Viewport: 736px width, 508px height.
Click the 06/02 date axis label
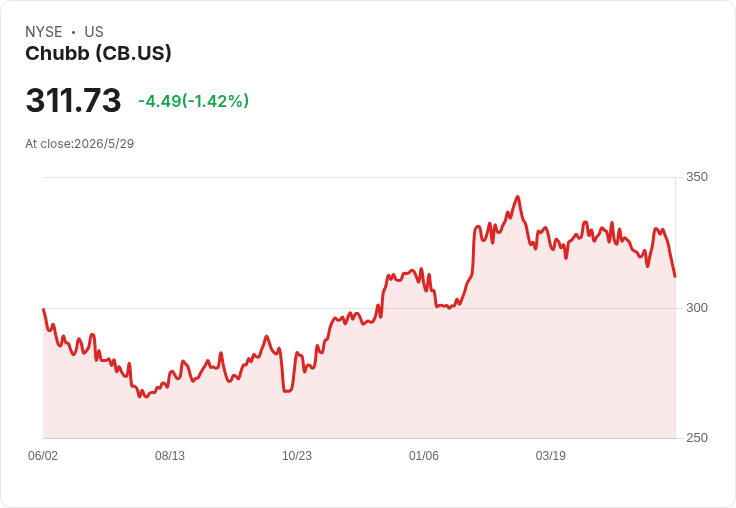pos(43,456)
